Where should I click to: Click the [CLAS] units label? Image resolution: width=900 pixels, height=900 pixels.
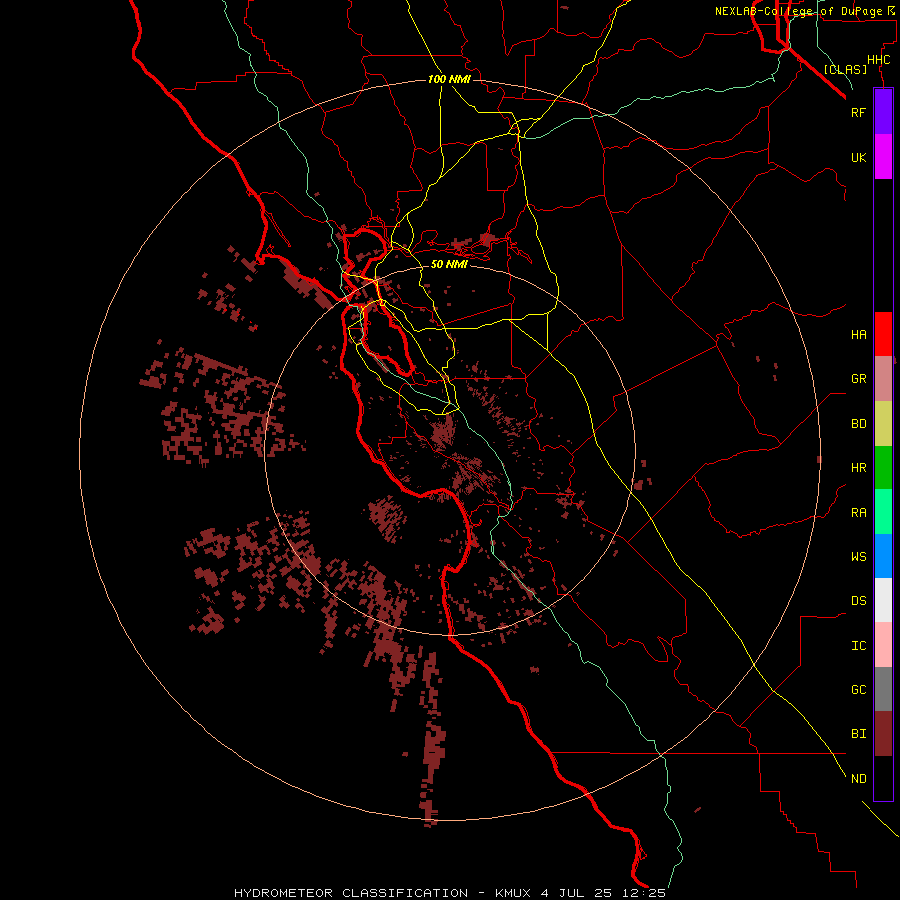[x=845, y=69]
